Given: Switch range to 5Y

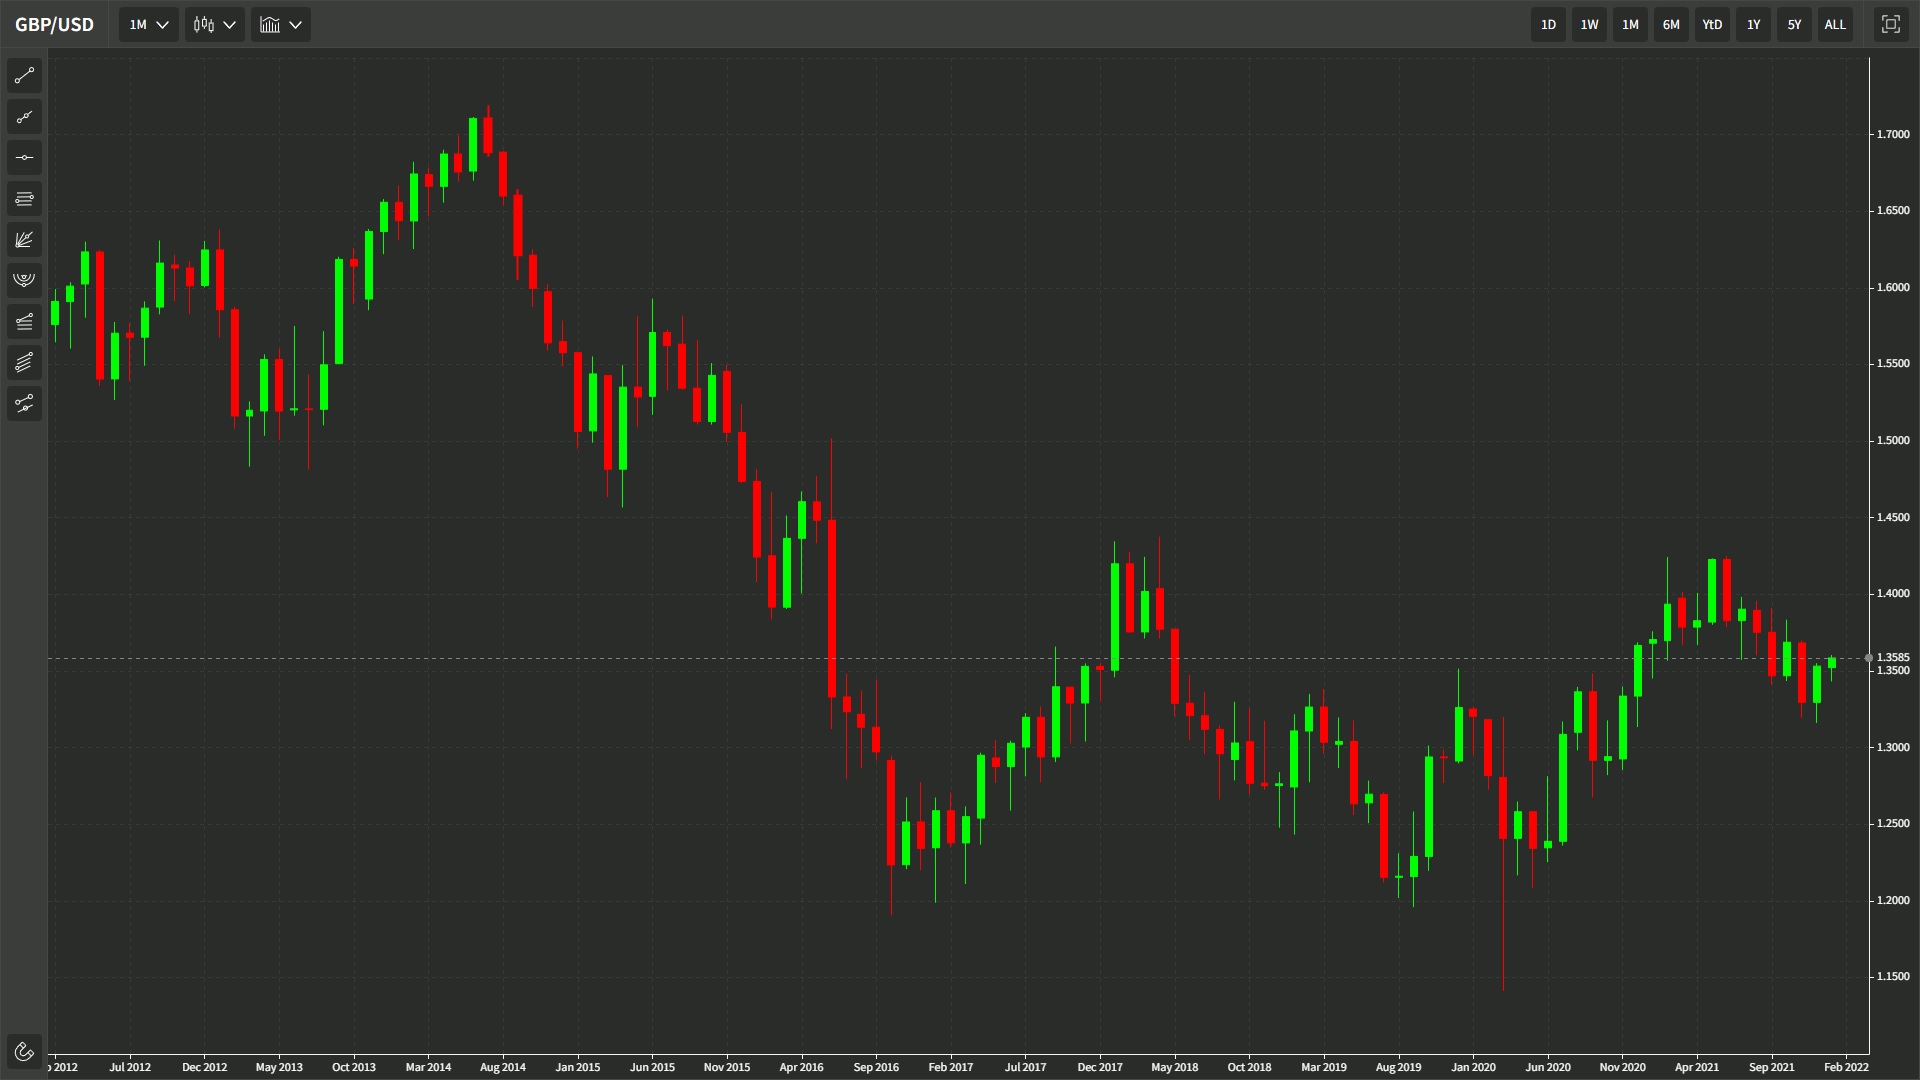Looking at the screenshot, I should [1794, 25].
